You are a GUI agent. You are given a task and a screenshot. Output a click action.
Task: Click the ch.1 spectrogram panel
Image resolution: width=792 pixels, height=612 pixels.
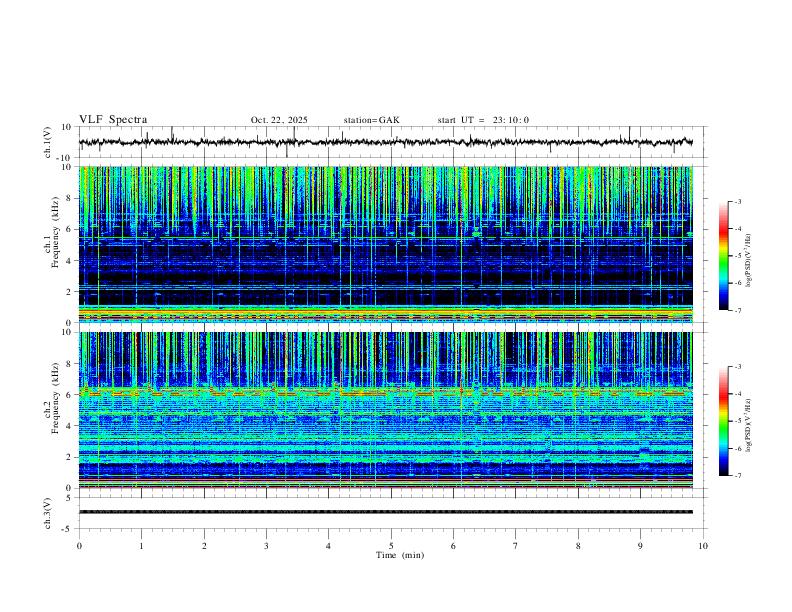[385, 244]
